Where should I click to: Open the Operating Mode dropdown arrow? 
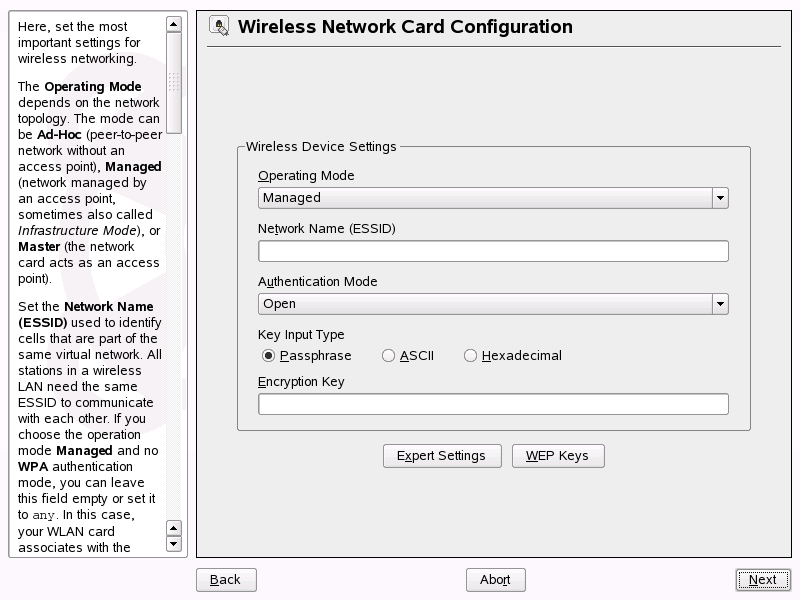click(720, 198)
